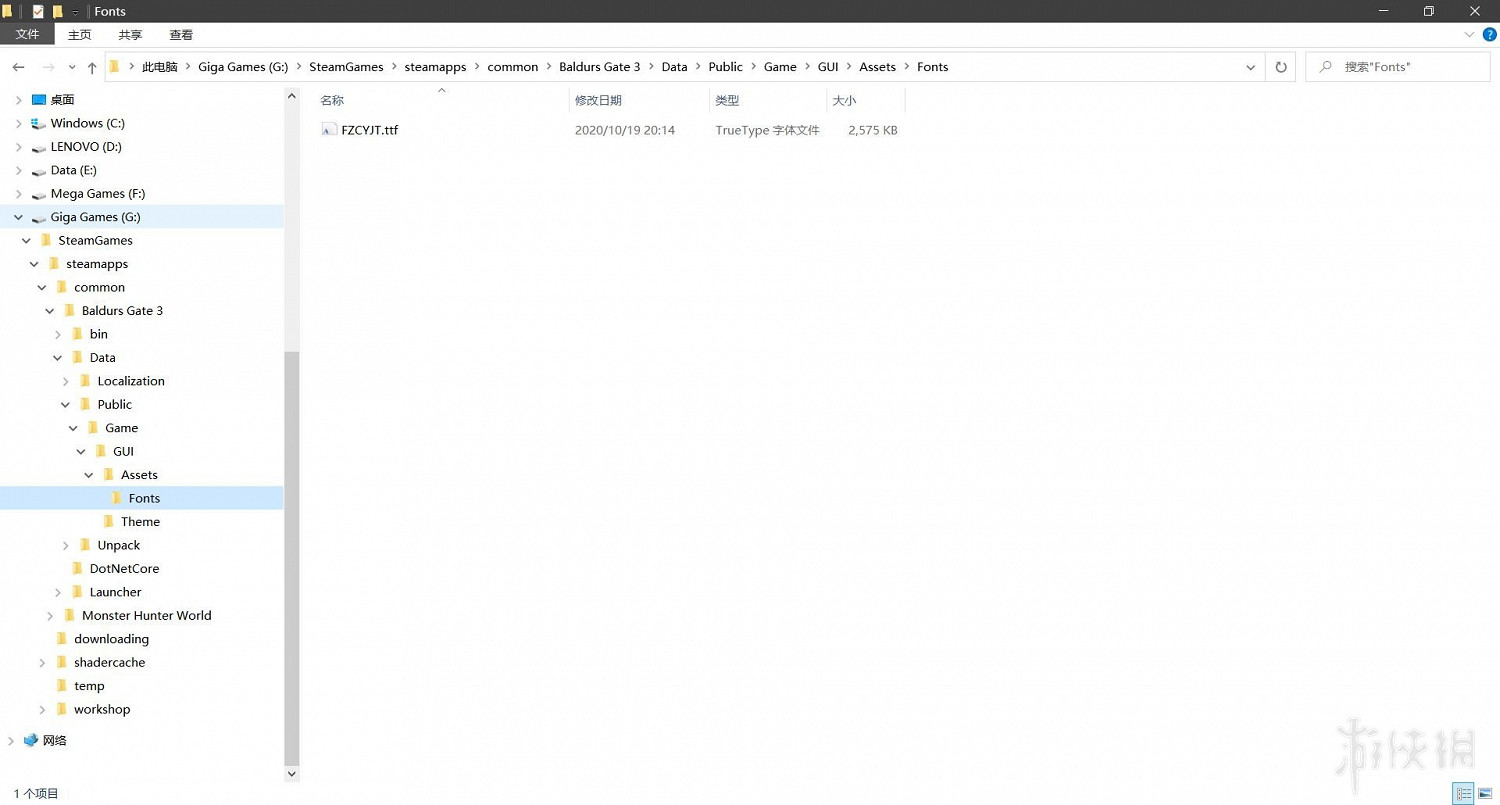Switch to the 查看 (View) ribbon tab
The image size is (1500, 805).
tap(181, 34)
